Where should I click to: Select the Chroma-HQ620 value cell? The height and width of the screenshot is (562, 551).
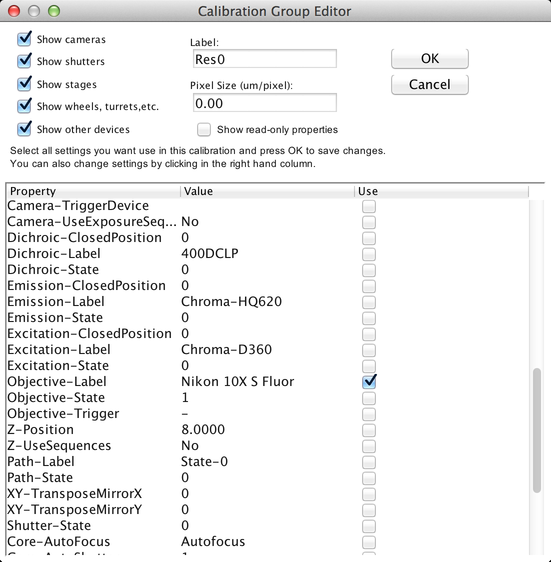[267, 302]
